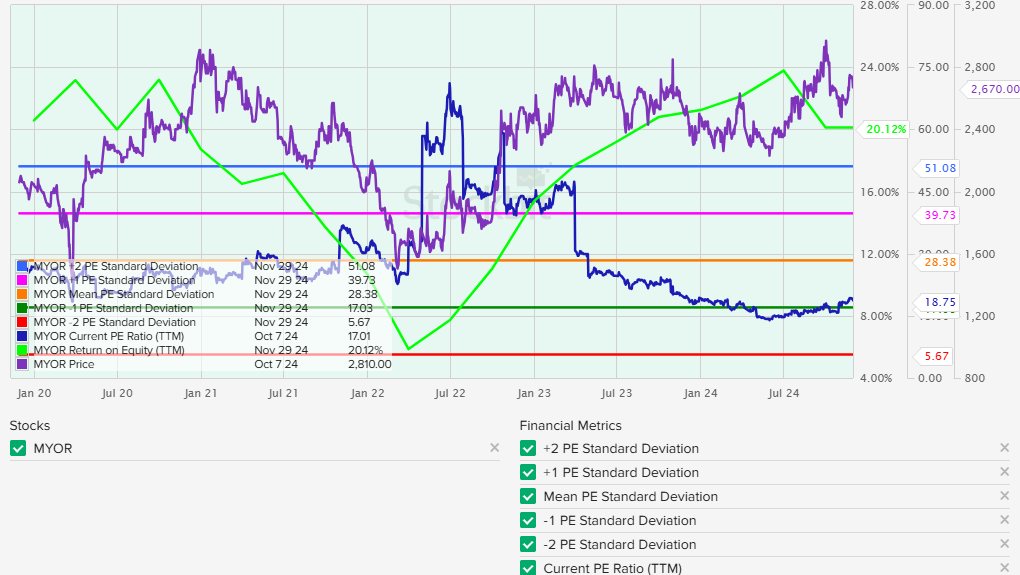Select the MYOR Price legend entry
1020x575 pixels.
pos(62,364)
